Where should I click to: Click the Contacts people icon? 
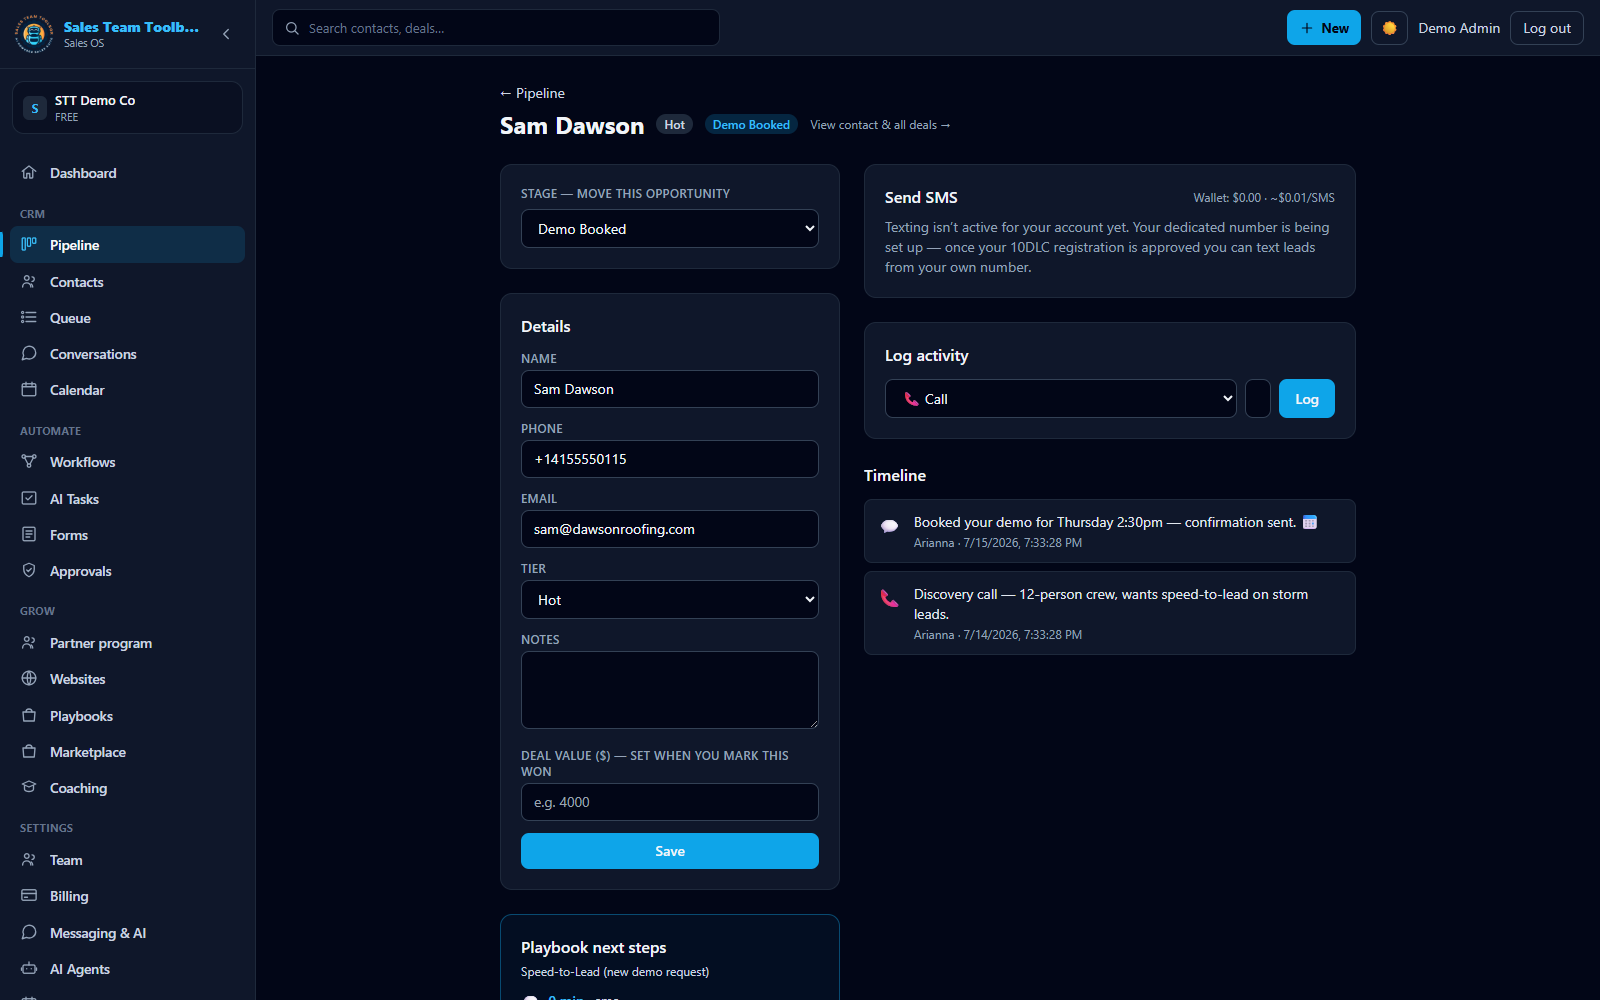pyautogui.click(x=29, y=281)
